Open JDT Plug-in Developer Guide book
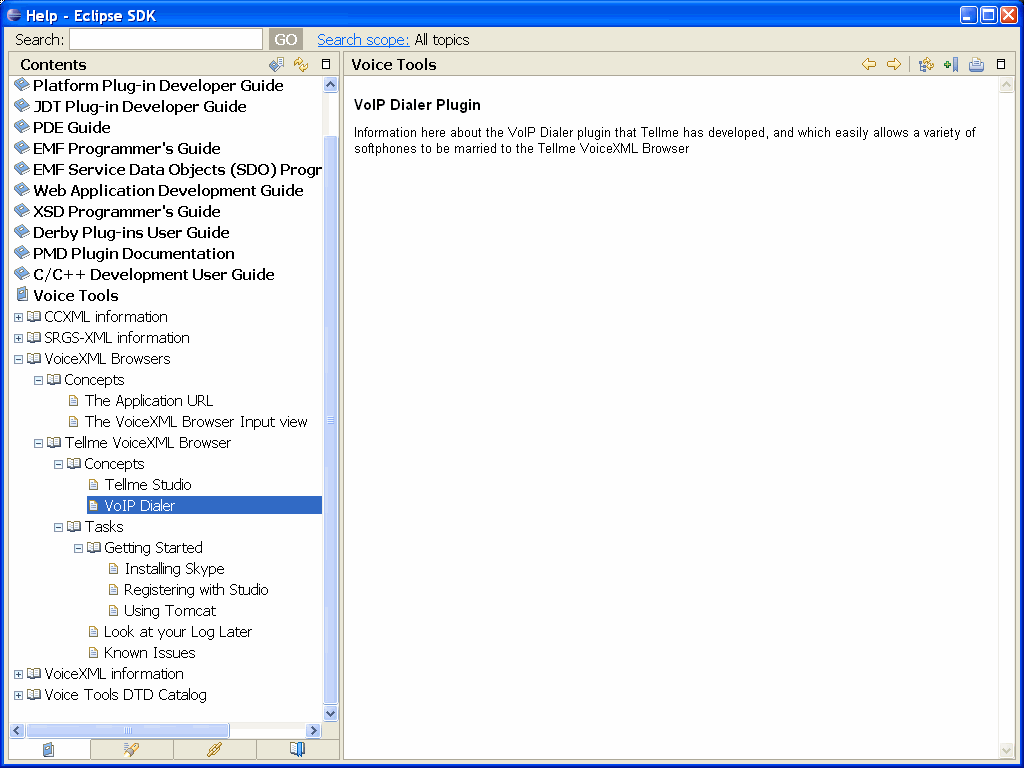 140,106
